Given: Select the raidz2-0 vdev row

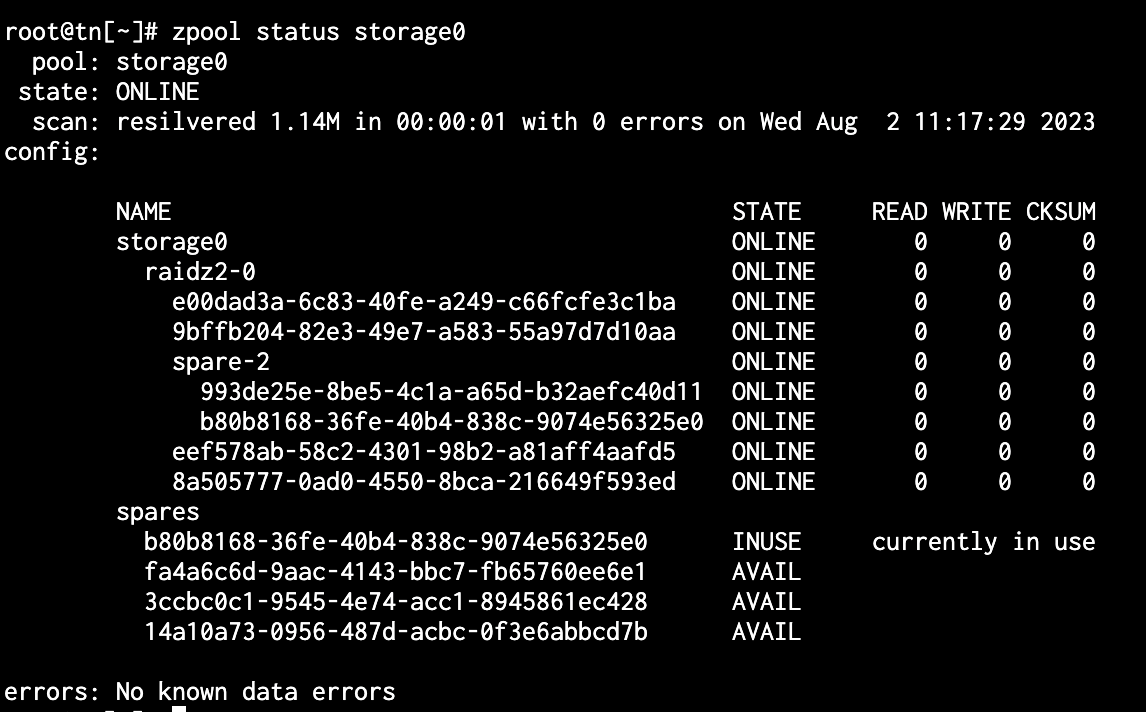Looking at the screenshot, I should pos(620,272).
